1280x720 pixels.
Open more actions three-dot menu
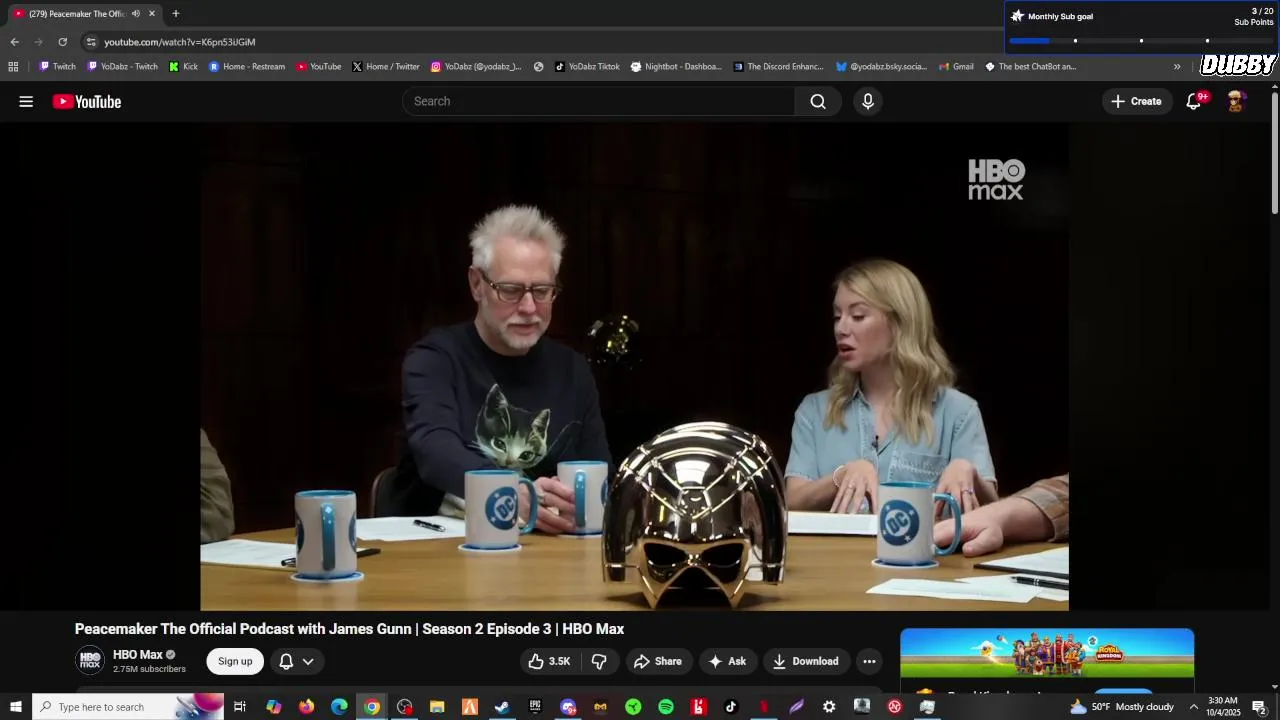[869, 661]
